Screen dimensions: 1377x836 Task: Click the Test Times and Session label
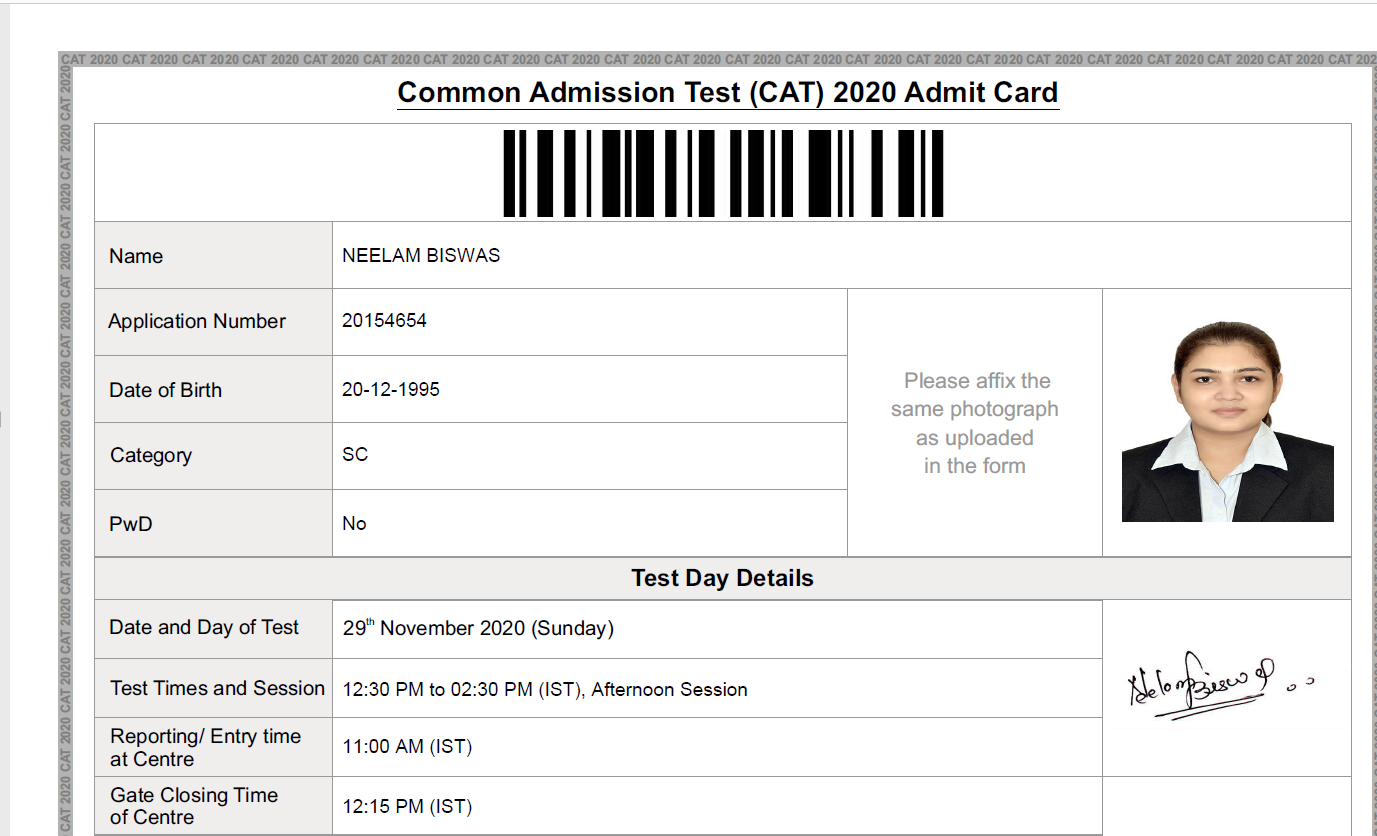pos(217,688)
